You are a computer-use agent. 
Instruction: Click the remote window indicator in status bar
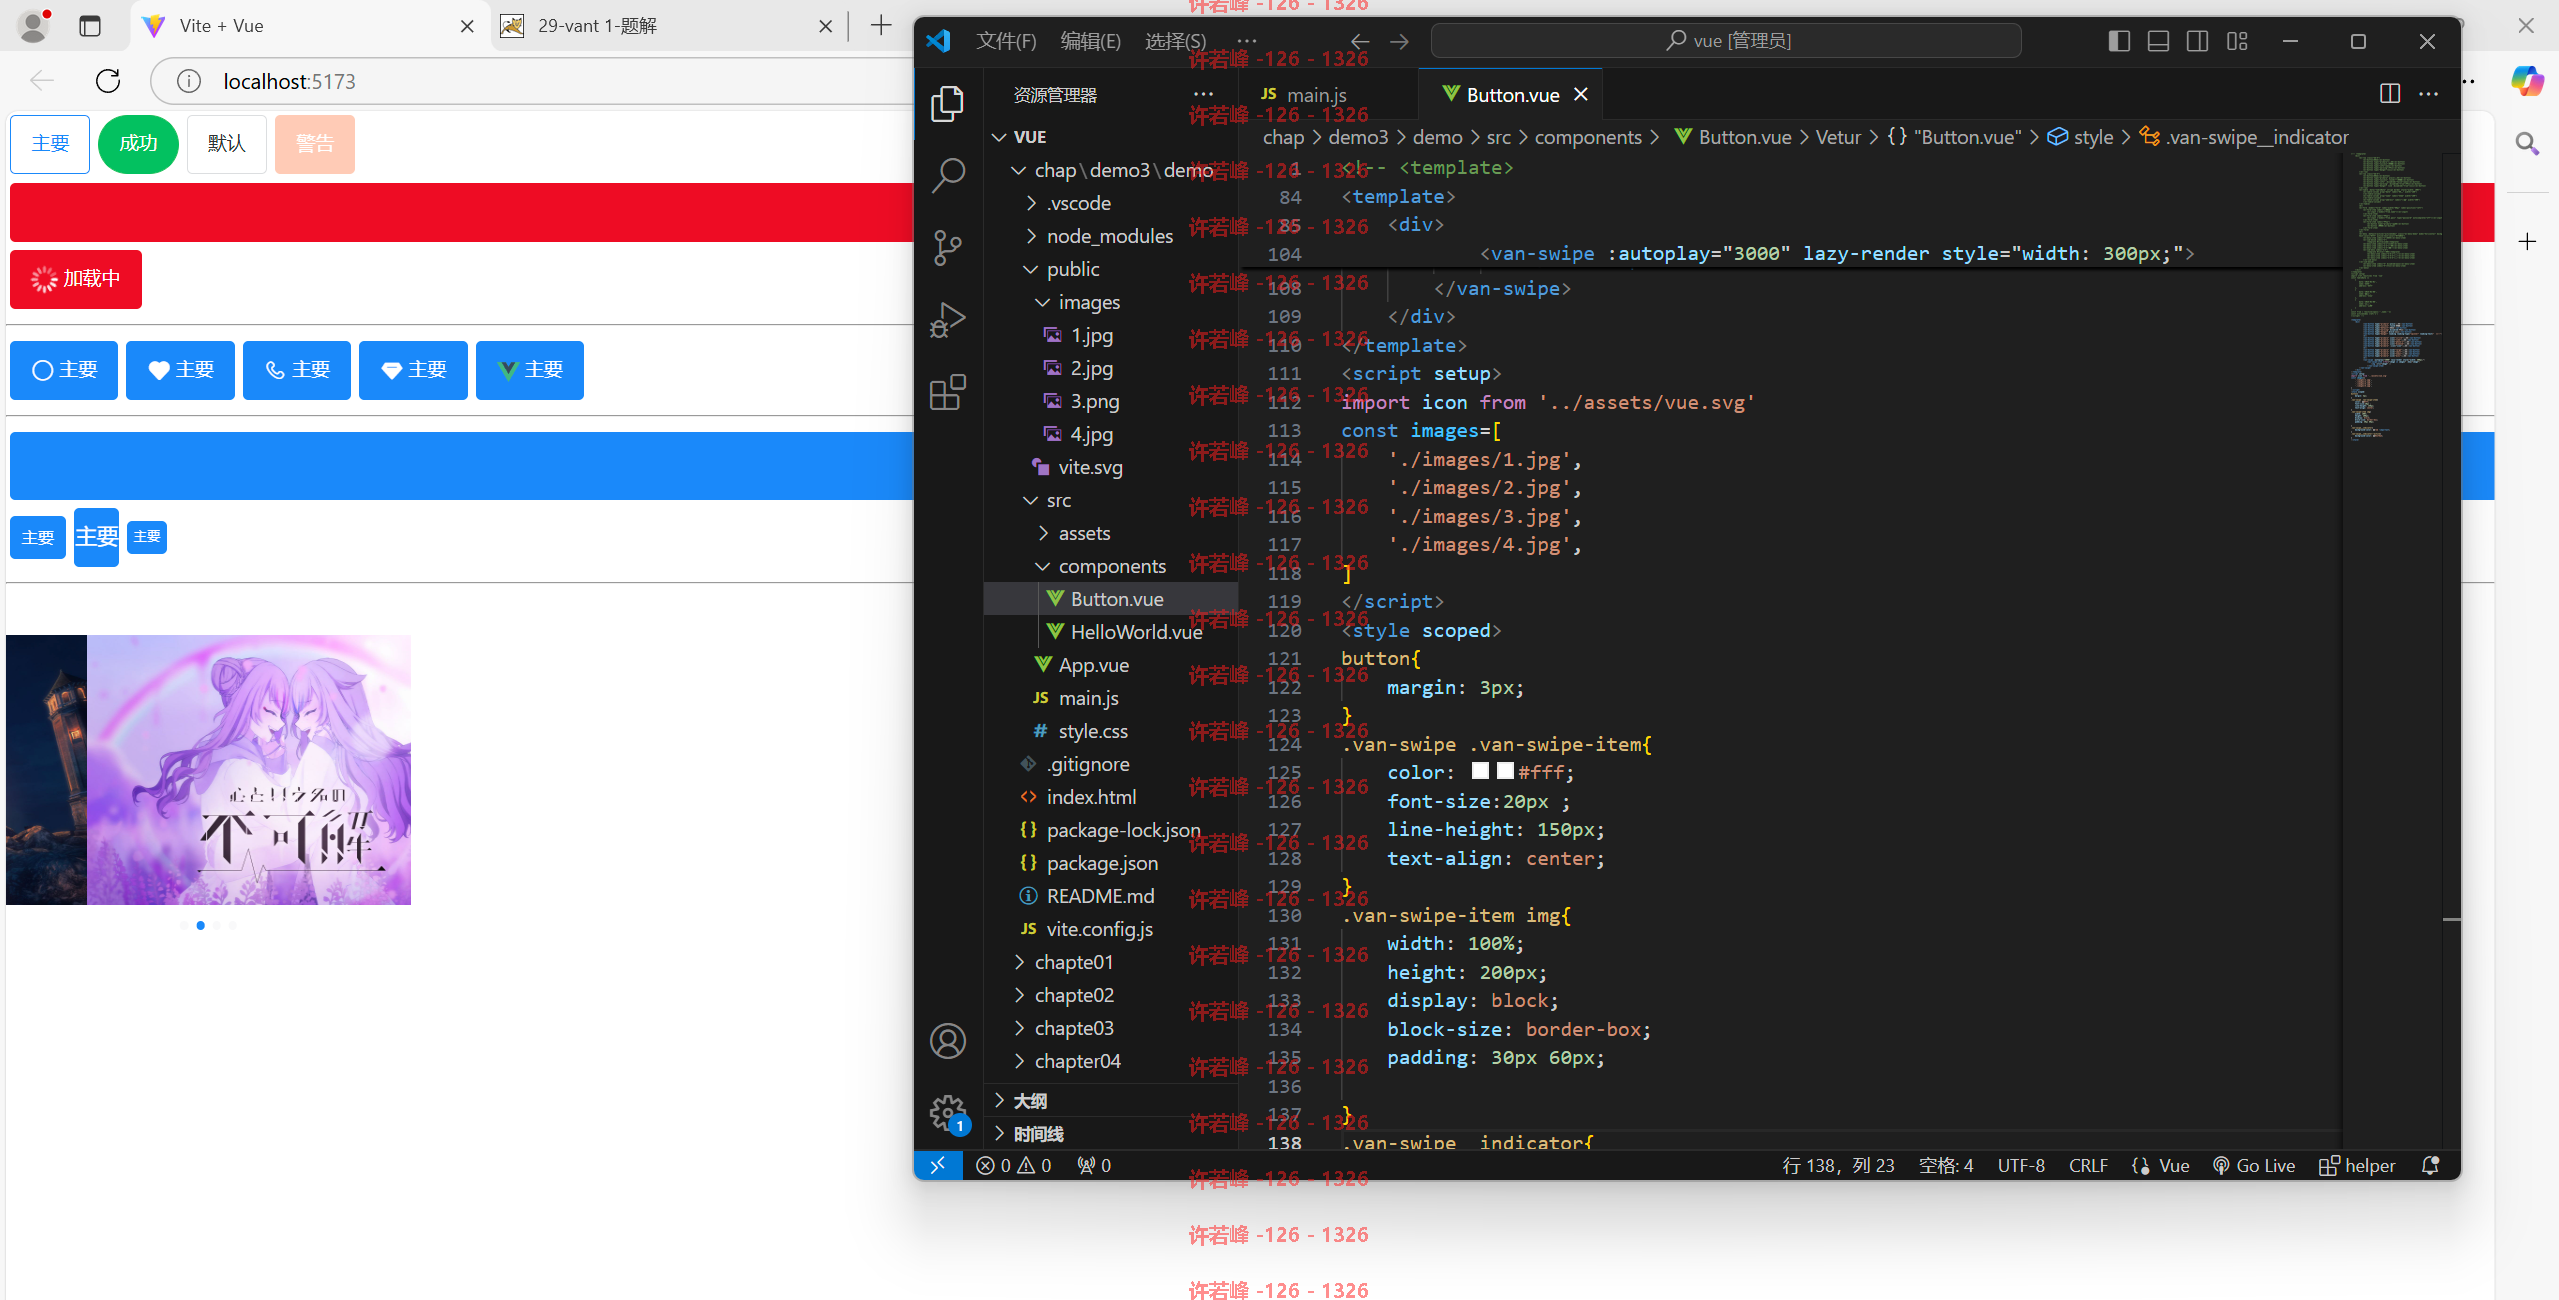tap(938, 1165)
